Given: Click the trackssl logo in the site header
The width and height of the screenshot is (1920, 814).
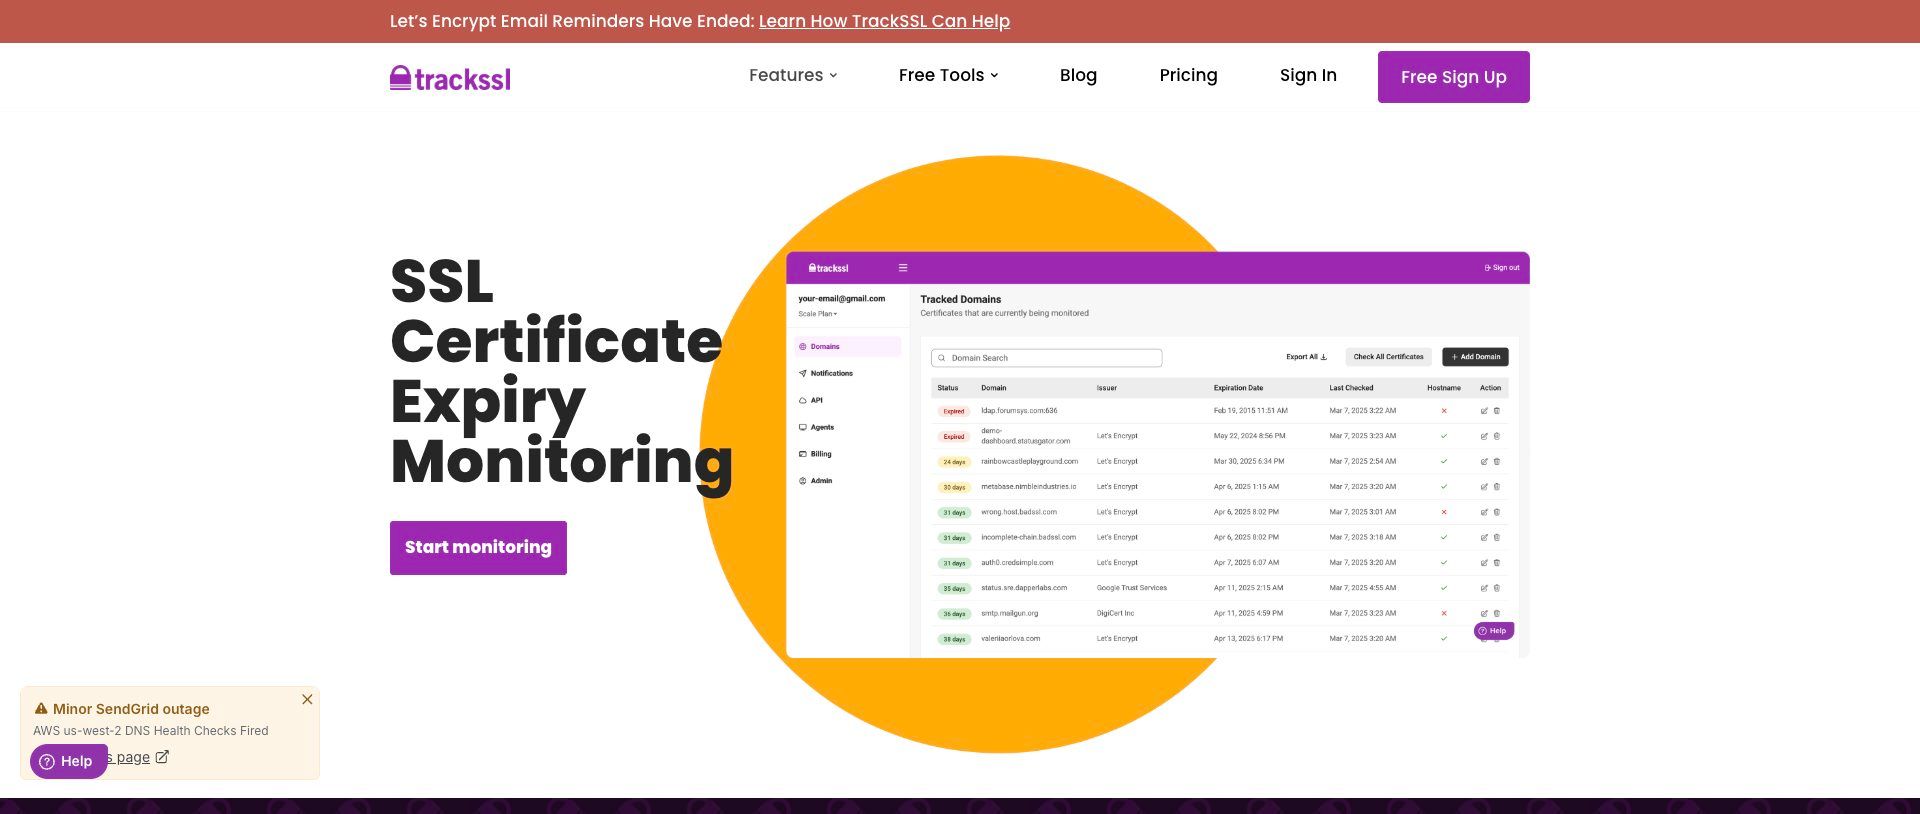Looking at the screenshot, I should click(450, 77).
